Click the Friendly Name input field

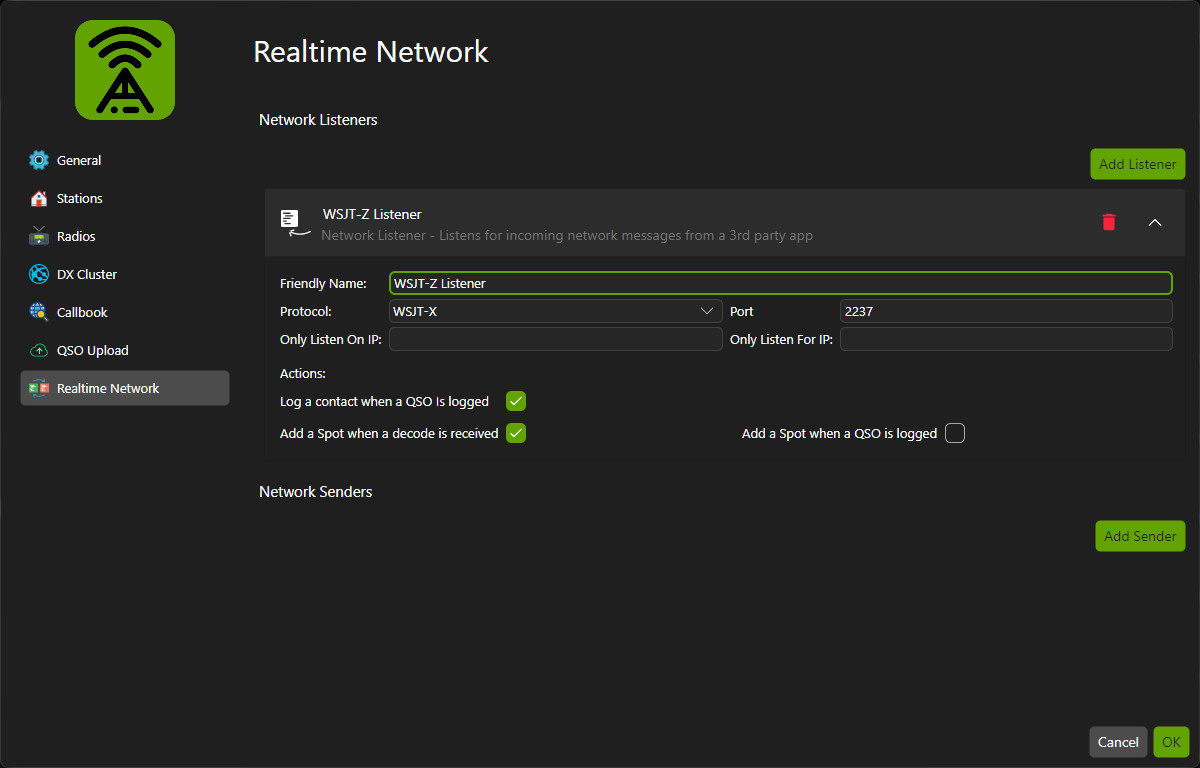781,283
